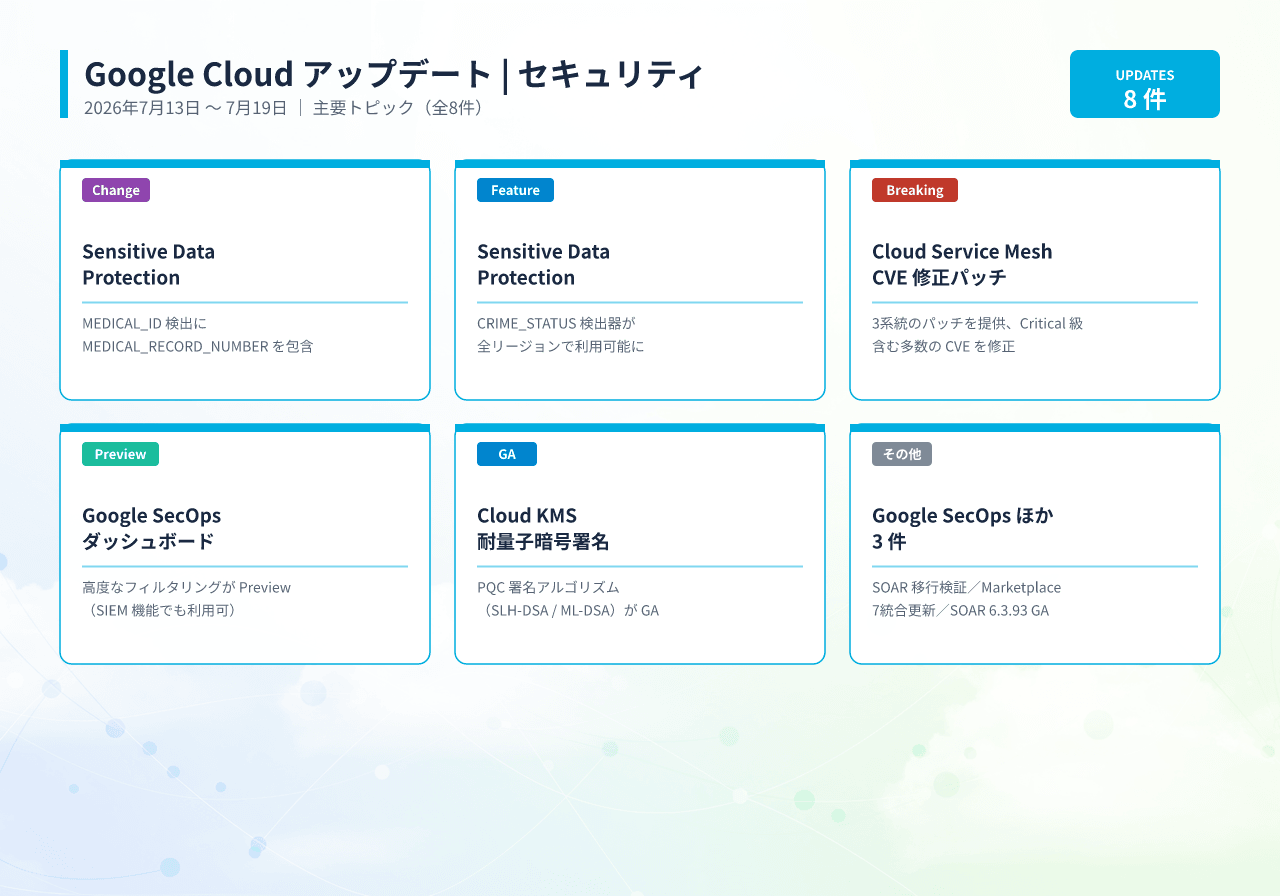This screenshot has width=1280, height=896.
Task: Click the MEDICAL_ID 検出に description line
Action: click(144, 323)
